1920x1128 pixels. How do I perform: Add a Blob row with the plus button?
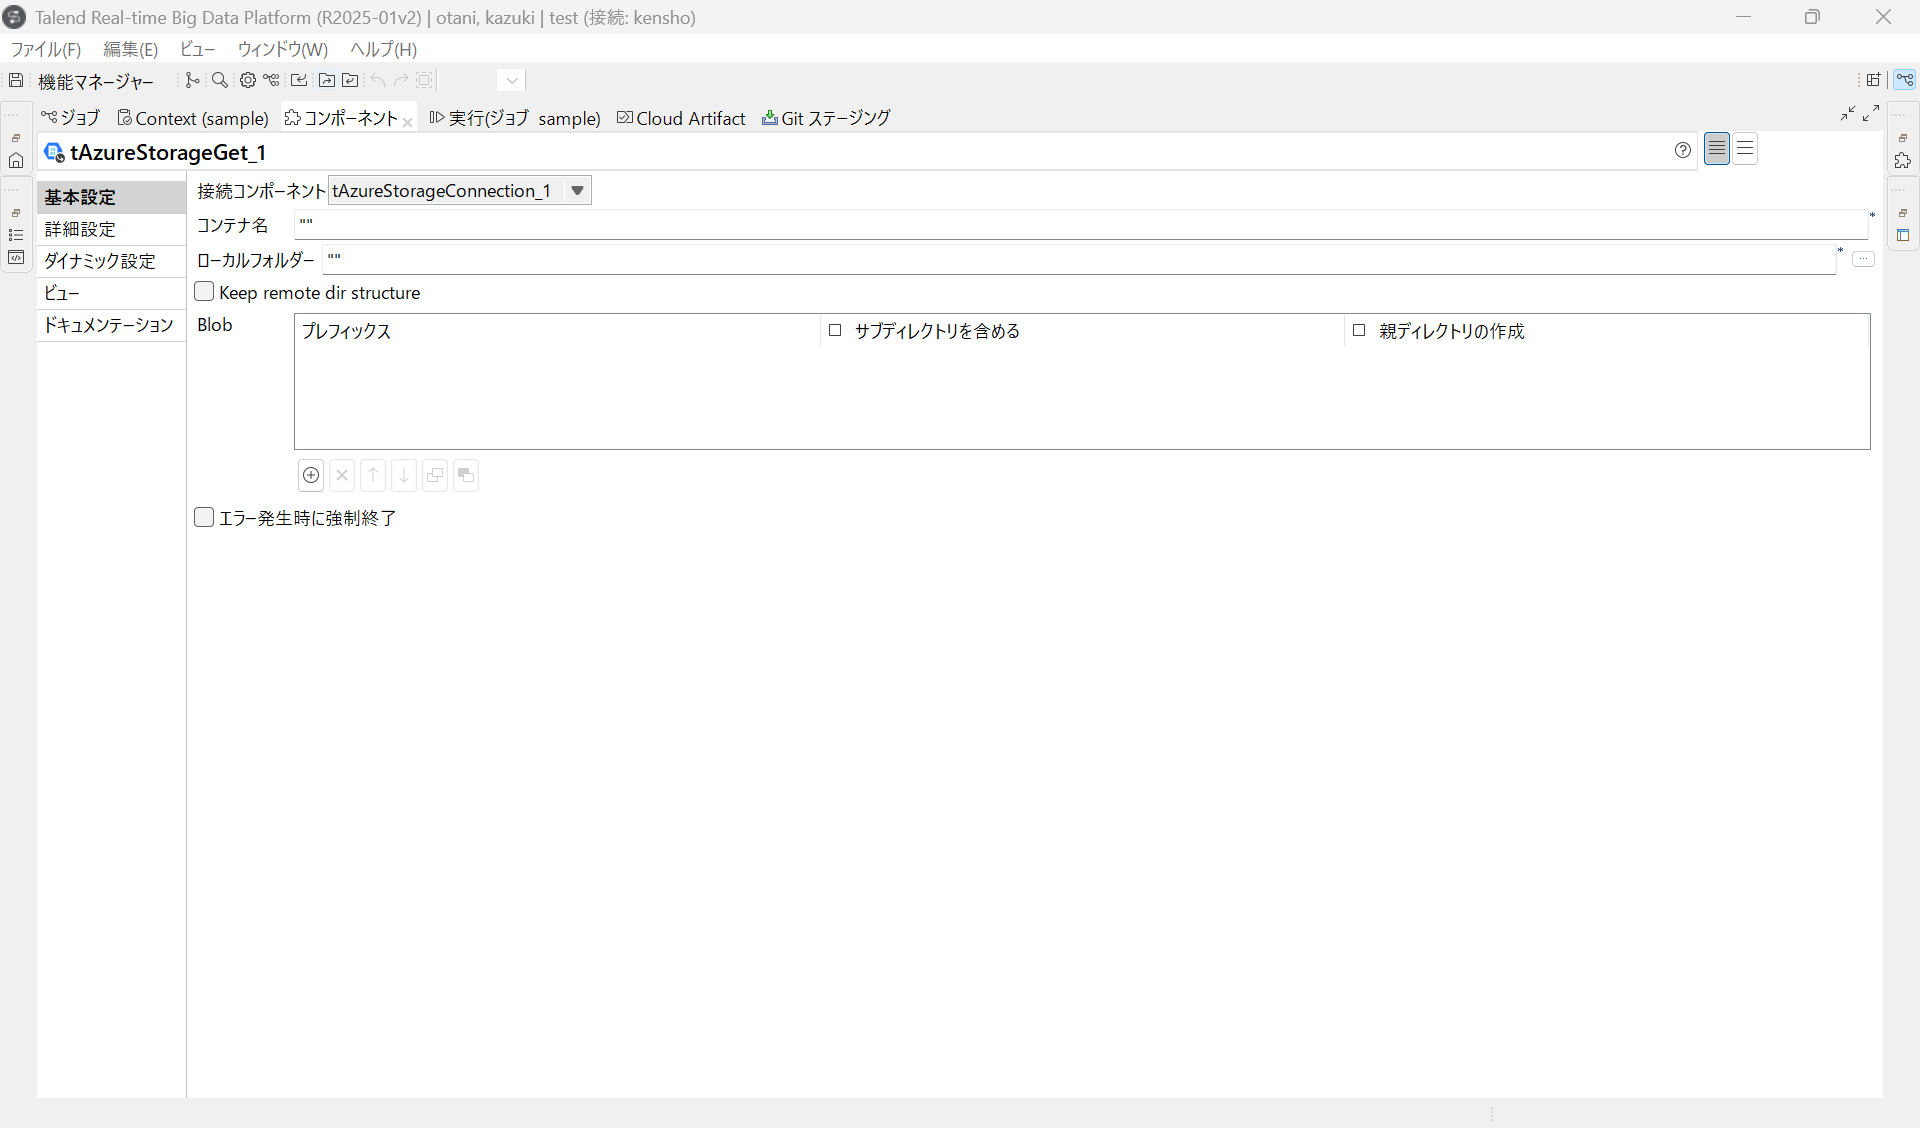coord(311,475)
